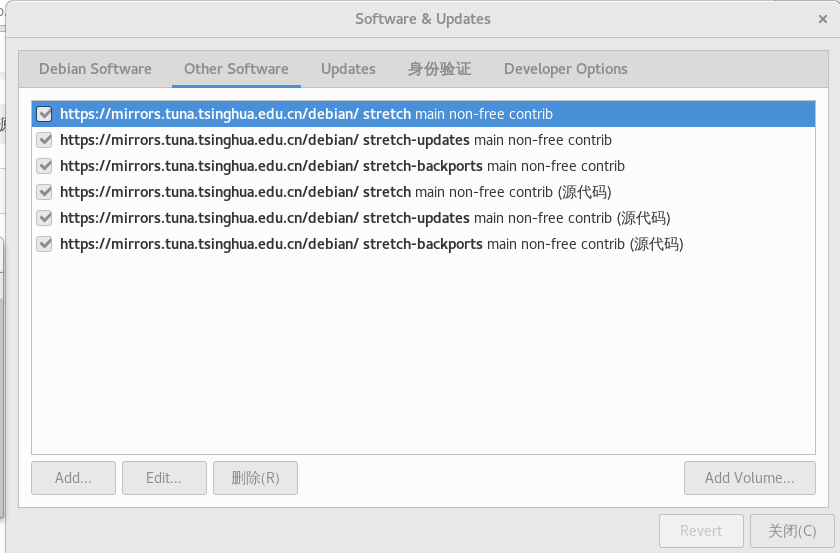Image resolution: width=840 pixels, height=553 pixels.
Task: Click the Add... button
Action: pyautogui.click(x=73, y=478)
